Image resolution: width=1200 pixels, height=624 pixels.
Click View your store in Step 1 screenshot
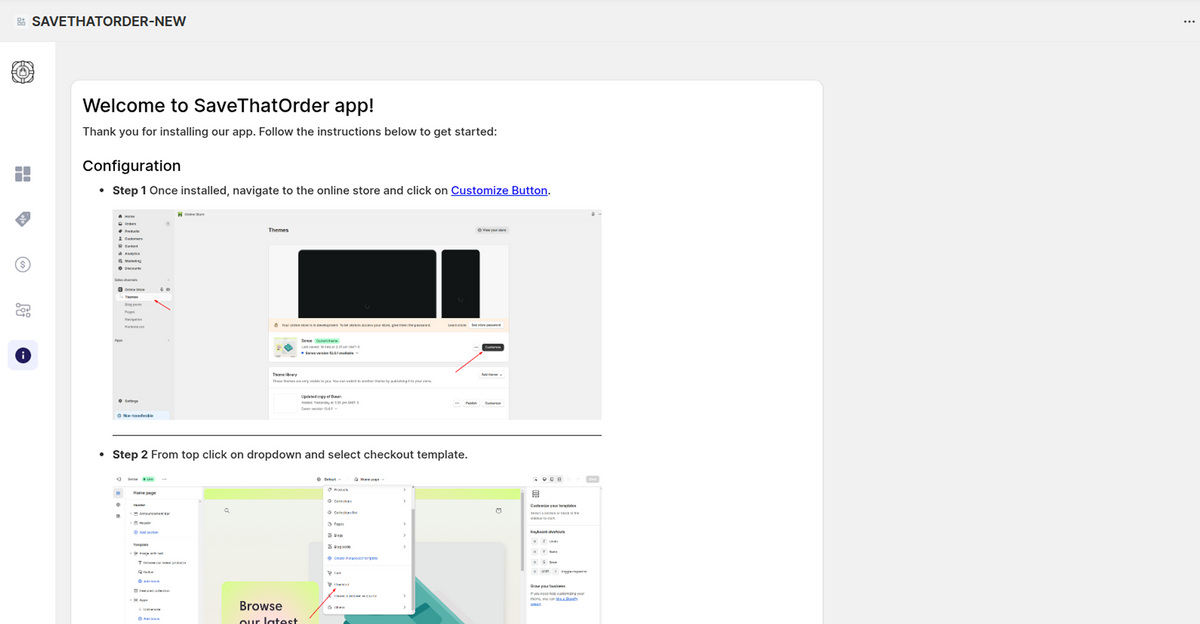click(492, 230)
